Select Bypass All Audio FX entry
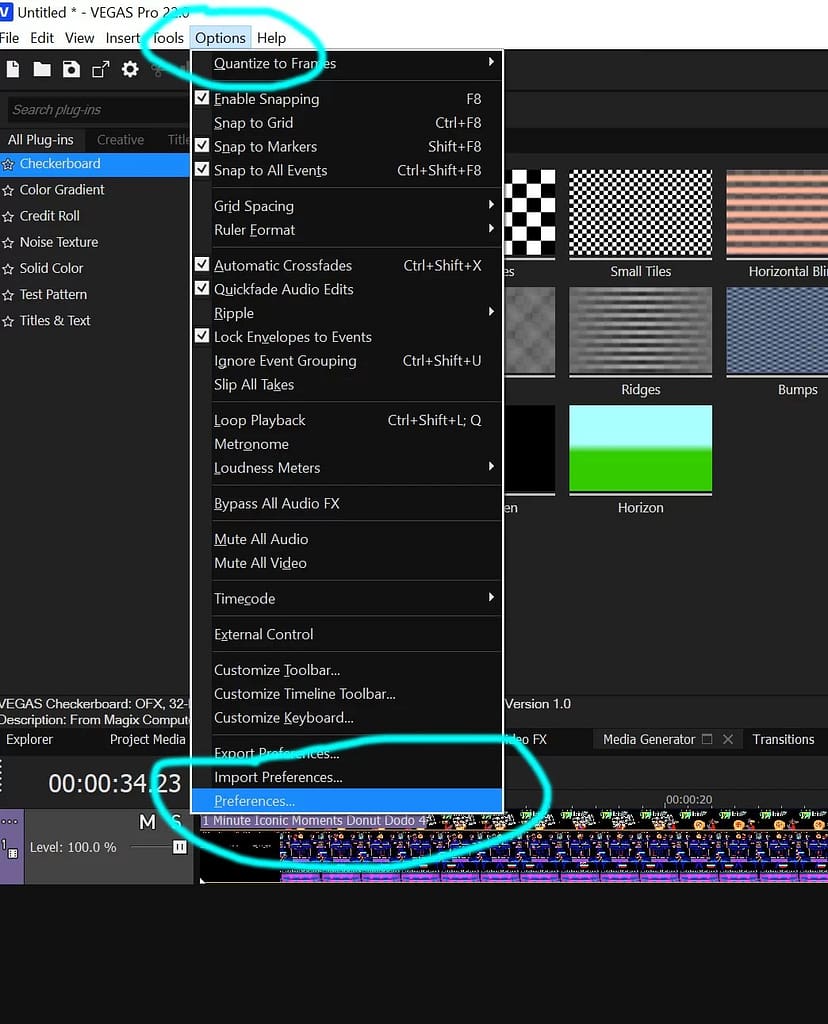Viewport: 828px width, 1024px height. (347, 504)
